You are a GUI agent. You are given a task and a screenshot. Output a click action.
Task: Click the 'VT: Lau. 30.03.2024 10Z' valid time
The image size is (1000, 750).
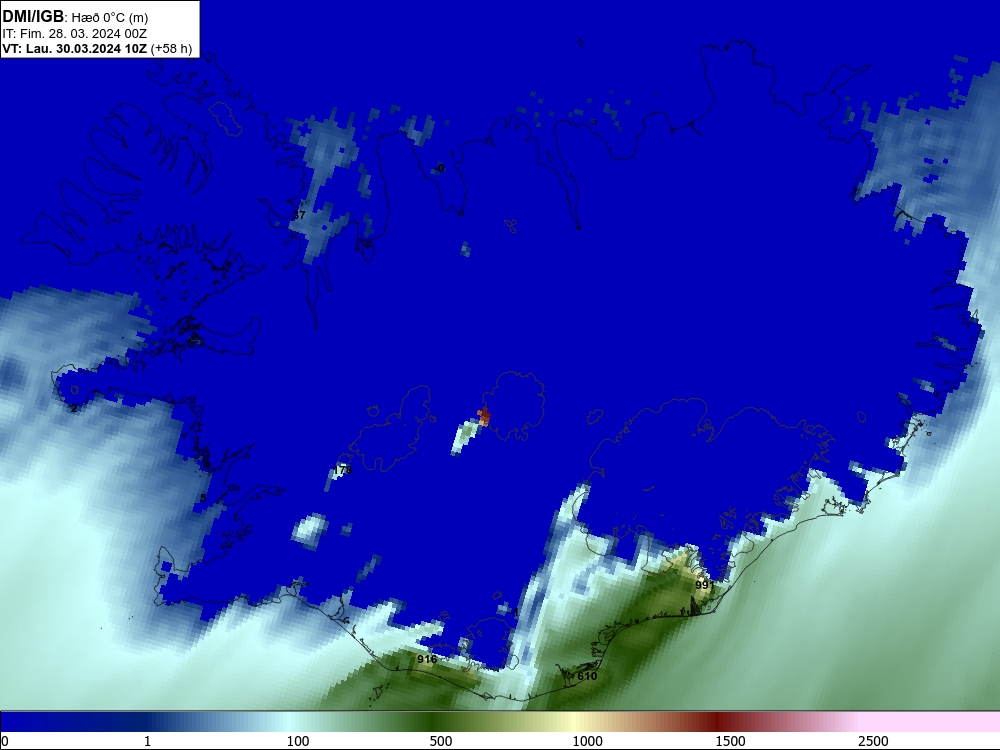(75, 49)
